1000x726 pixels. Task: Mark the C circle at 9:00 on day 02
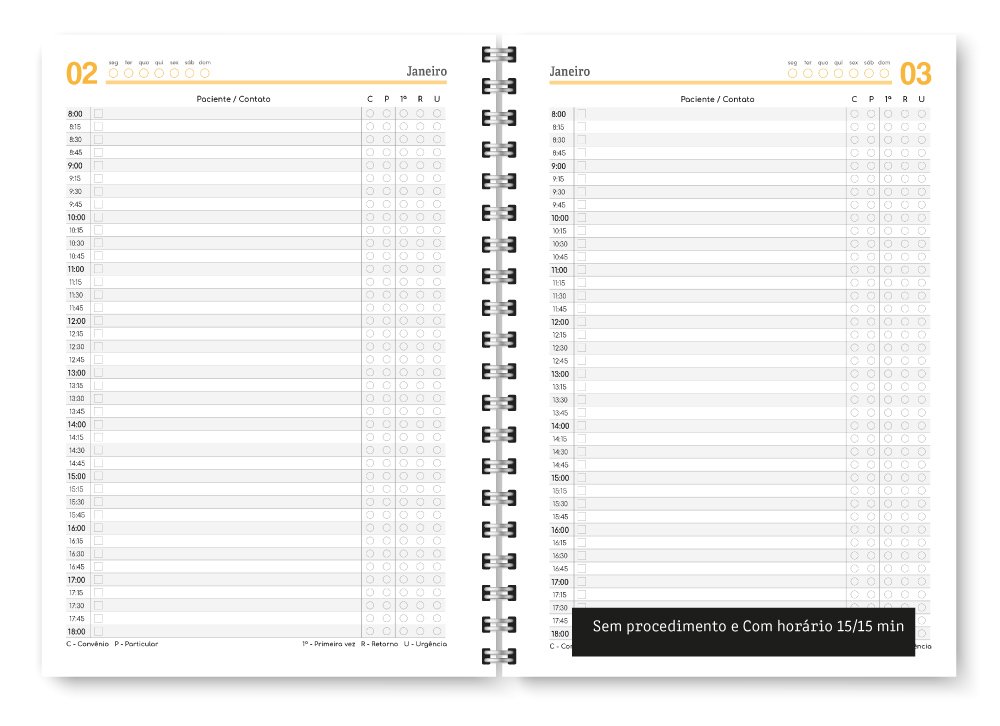click(x=370, y=166)
